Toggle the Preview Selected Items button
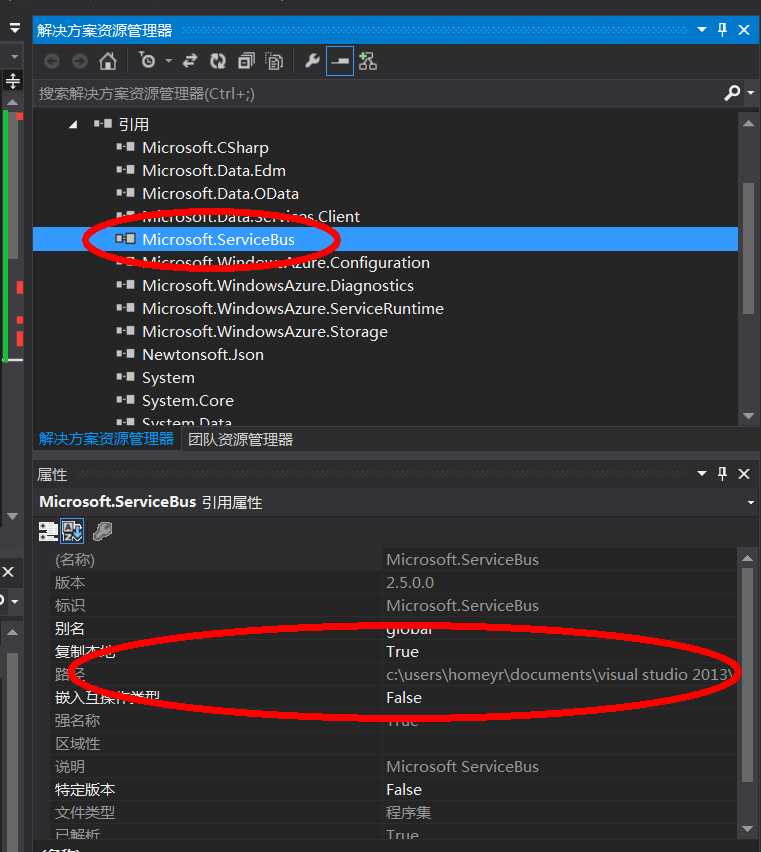The height and width of the screenshot is (852, 761). point(340,61)
